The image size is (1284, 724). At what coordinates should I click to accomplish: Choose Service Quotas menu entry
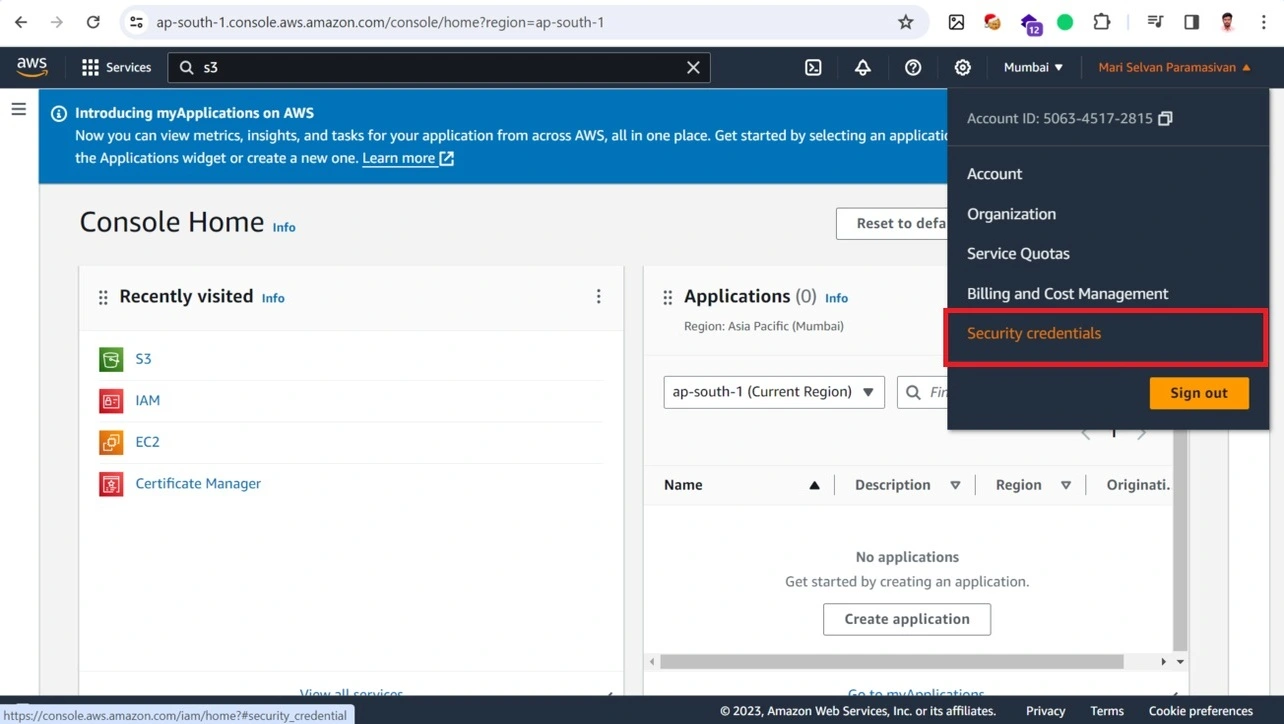(x=1018, y=253)
